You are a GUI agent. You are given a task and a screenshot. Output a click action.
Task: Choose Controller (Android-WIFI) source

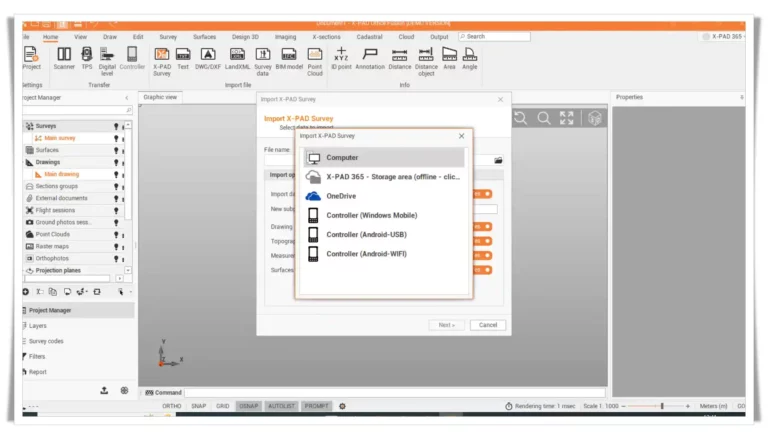[384, 254]
